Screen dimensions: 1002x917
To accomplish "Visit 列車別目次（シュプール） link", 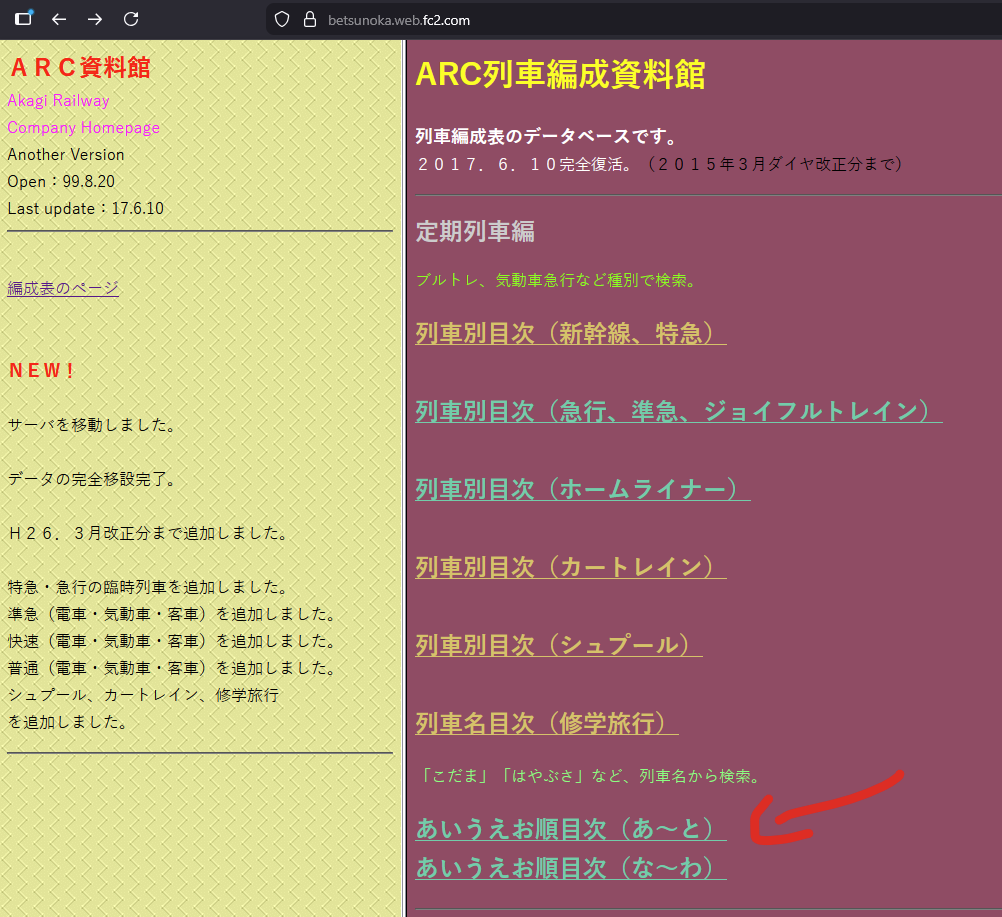I will pyautogui.click(x=558, y=645).
